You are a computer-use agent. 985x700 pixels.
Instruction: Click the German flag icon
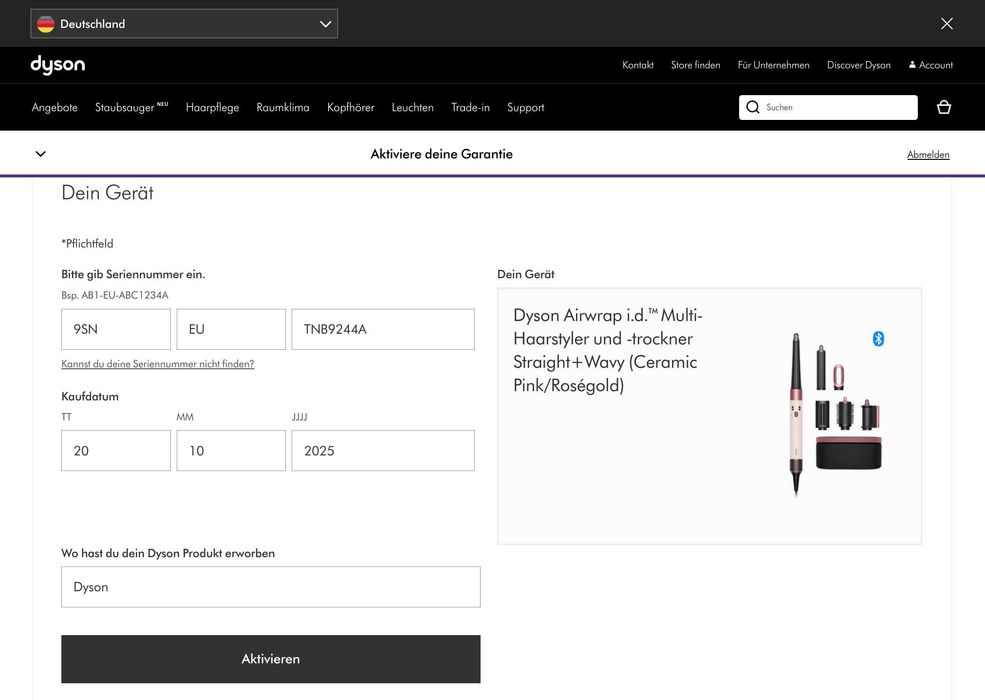(x=46, y=24)
